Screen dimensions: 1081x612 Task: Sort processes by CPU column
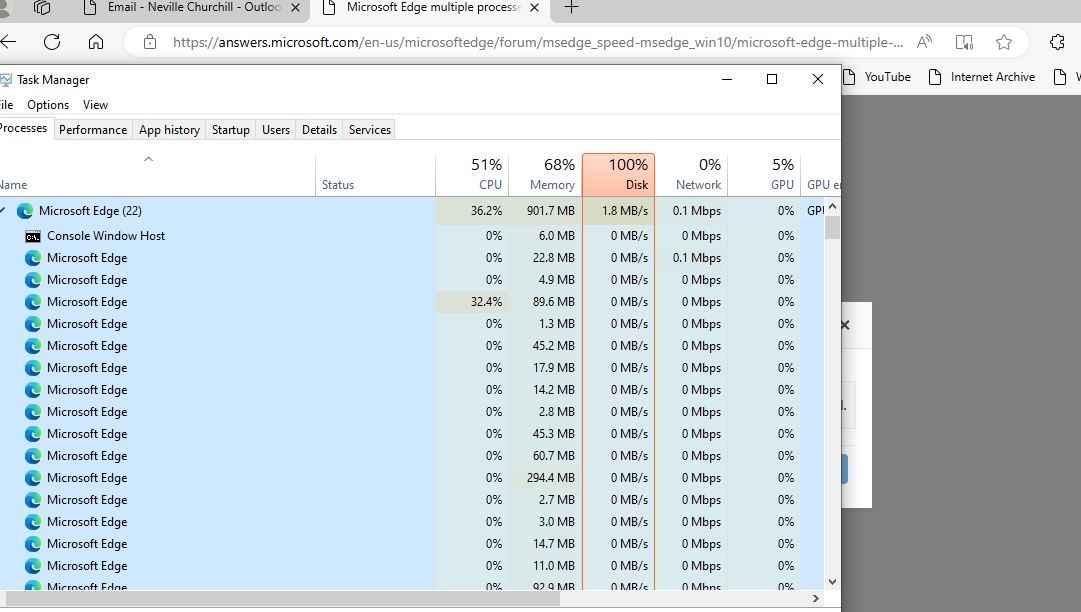[x=472, y=174]
